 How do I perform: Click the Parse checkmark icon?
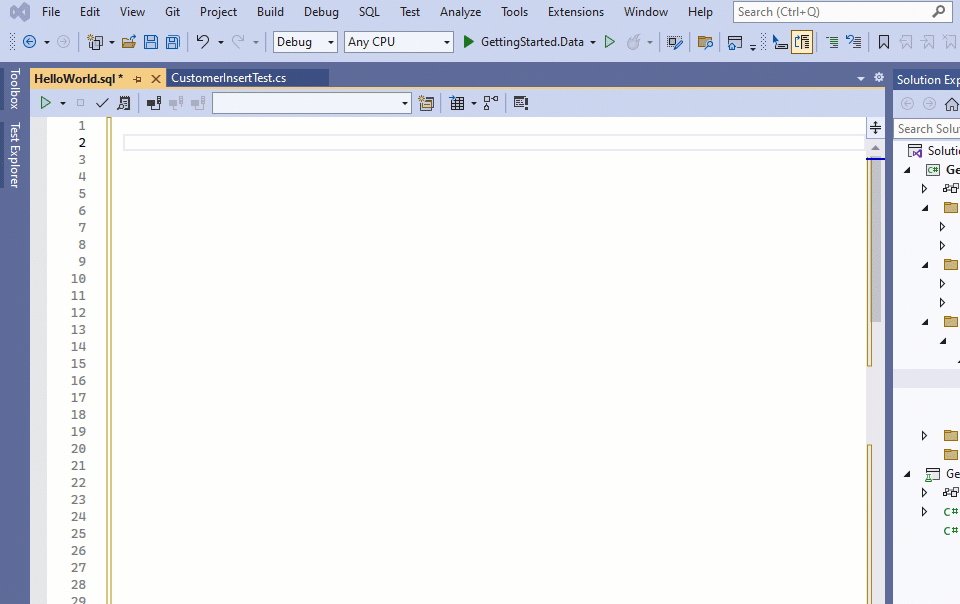tap(102, 103)
